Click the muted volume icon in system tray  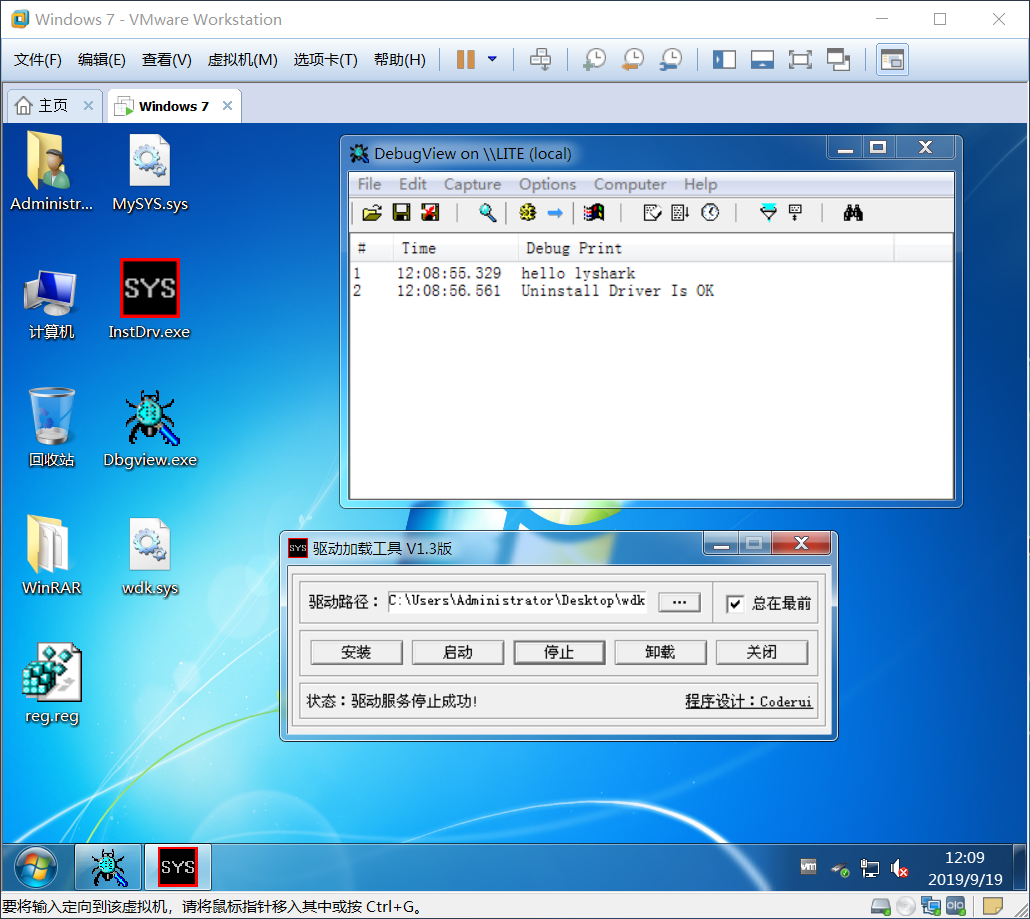899,869
